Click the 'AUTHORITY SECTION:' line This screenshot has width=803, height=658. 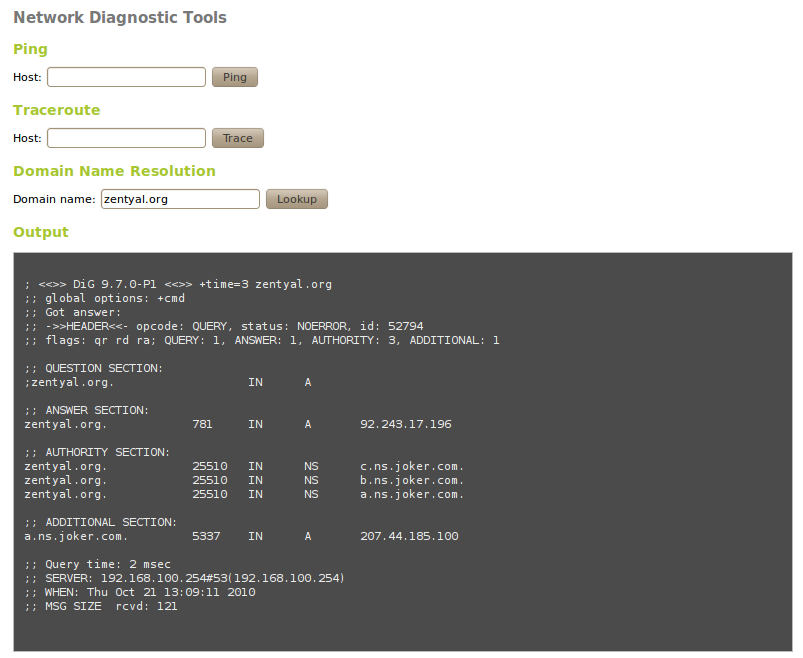click(x=97, y=452)
